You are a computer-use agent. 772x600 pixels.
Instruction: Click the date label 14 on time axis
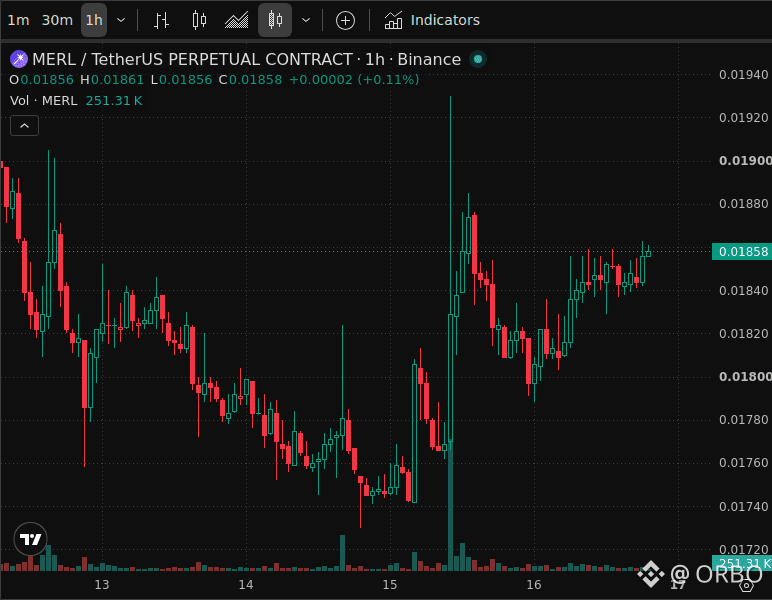tap(246, 585)
